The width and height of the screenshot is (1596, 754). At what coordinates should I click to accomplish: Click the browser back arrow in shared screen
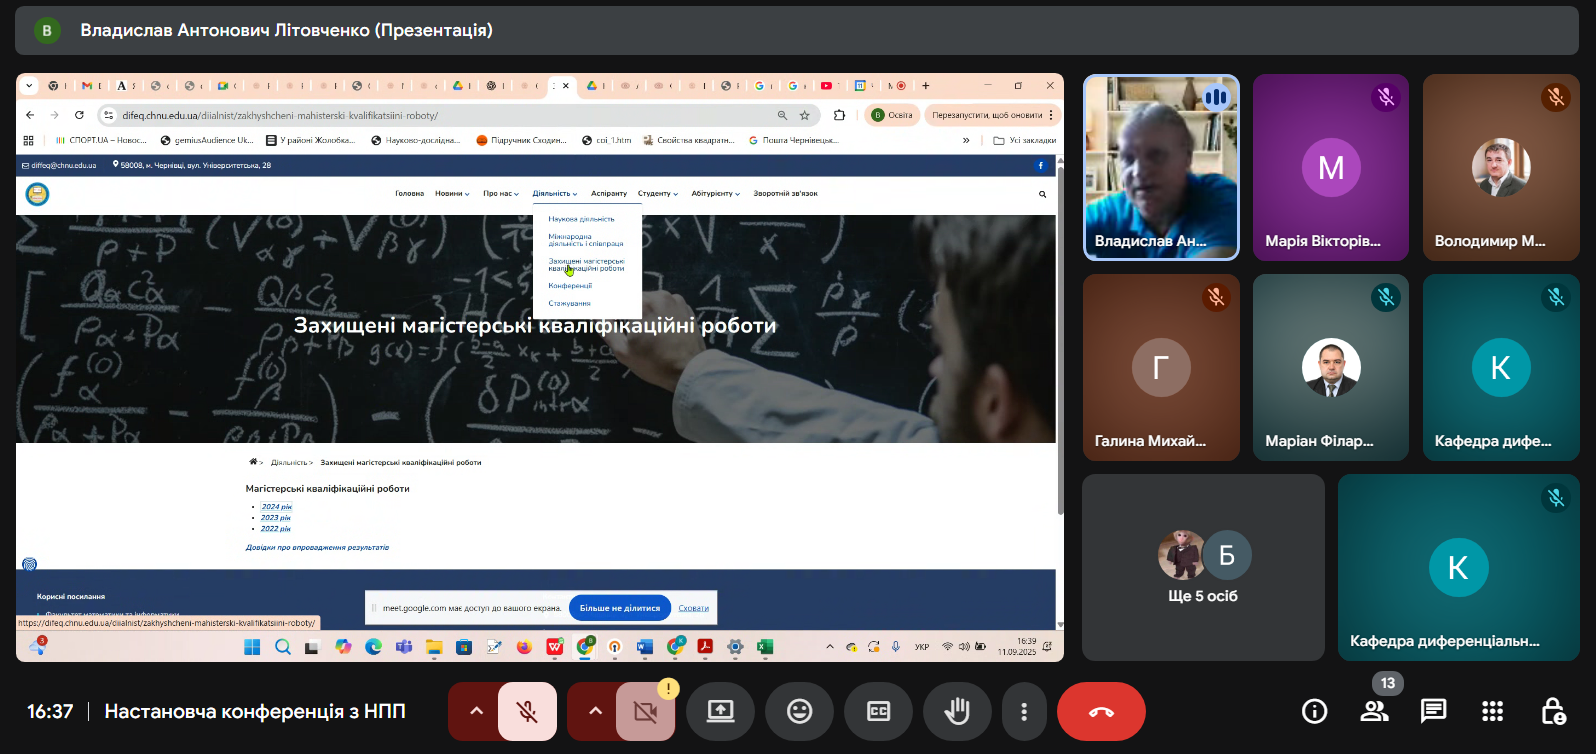click(30, 115)
